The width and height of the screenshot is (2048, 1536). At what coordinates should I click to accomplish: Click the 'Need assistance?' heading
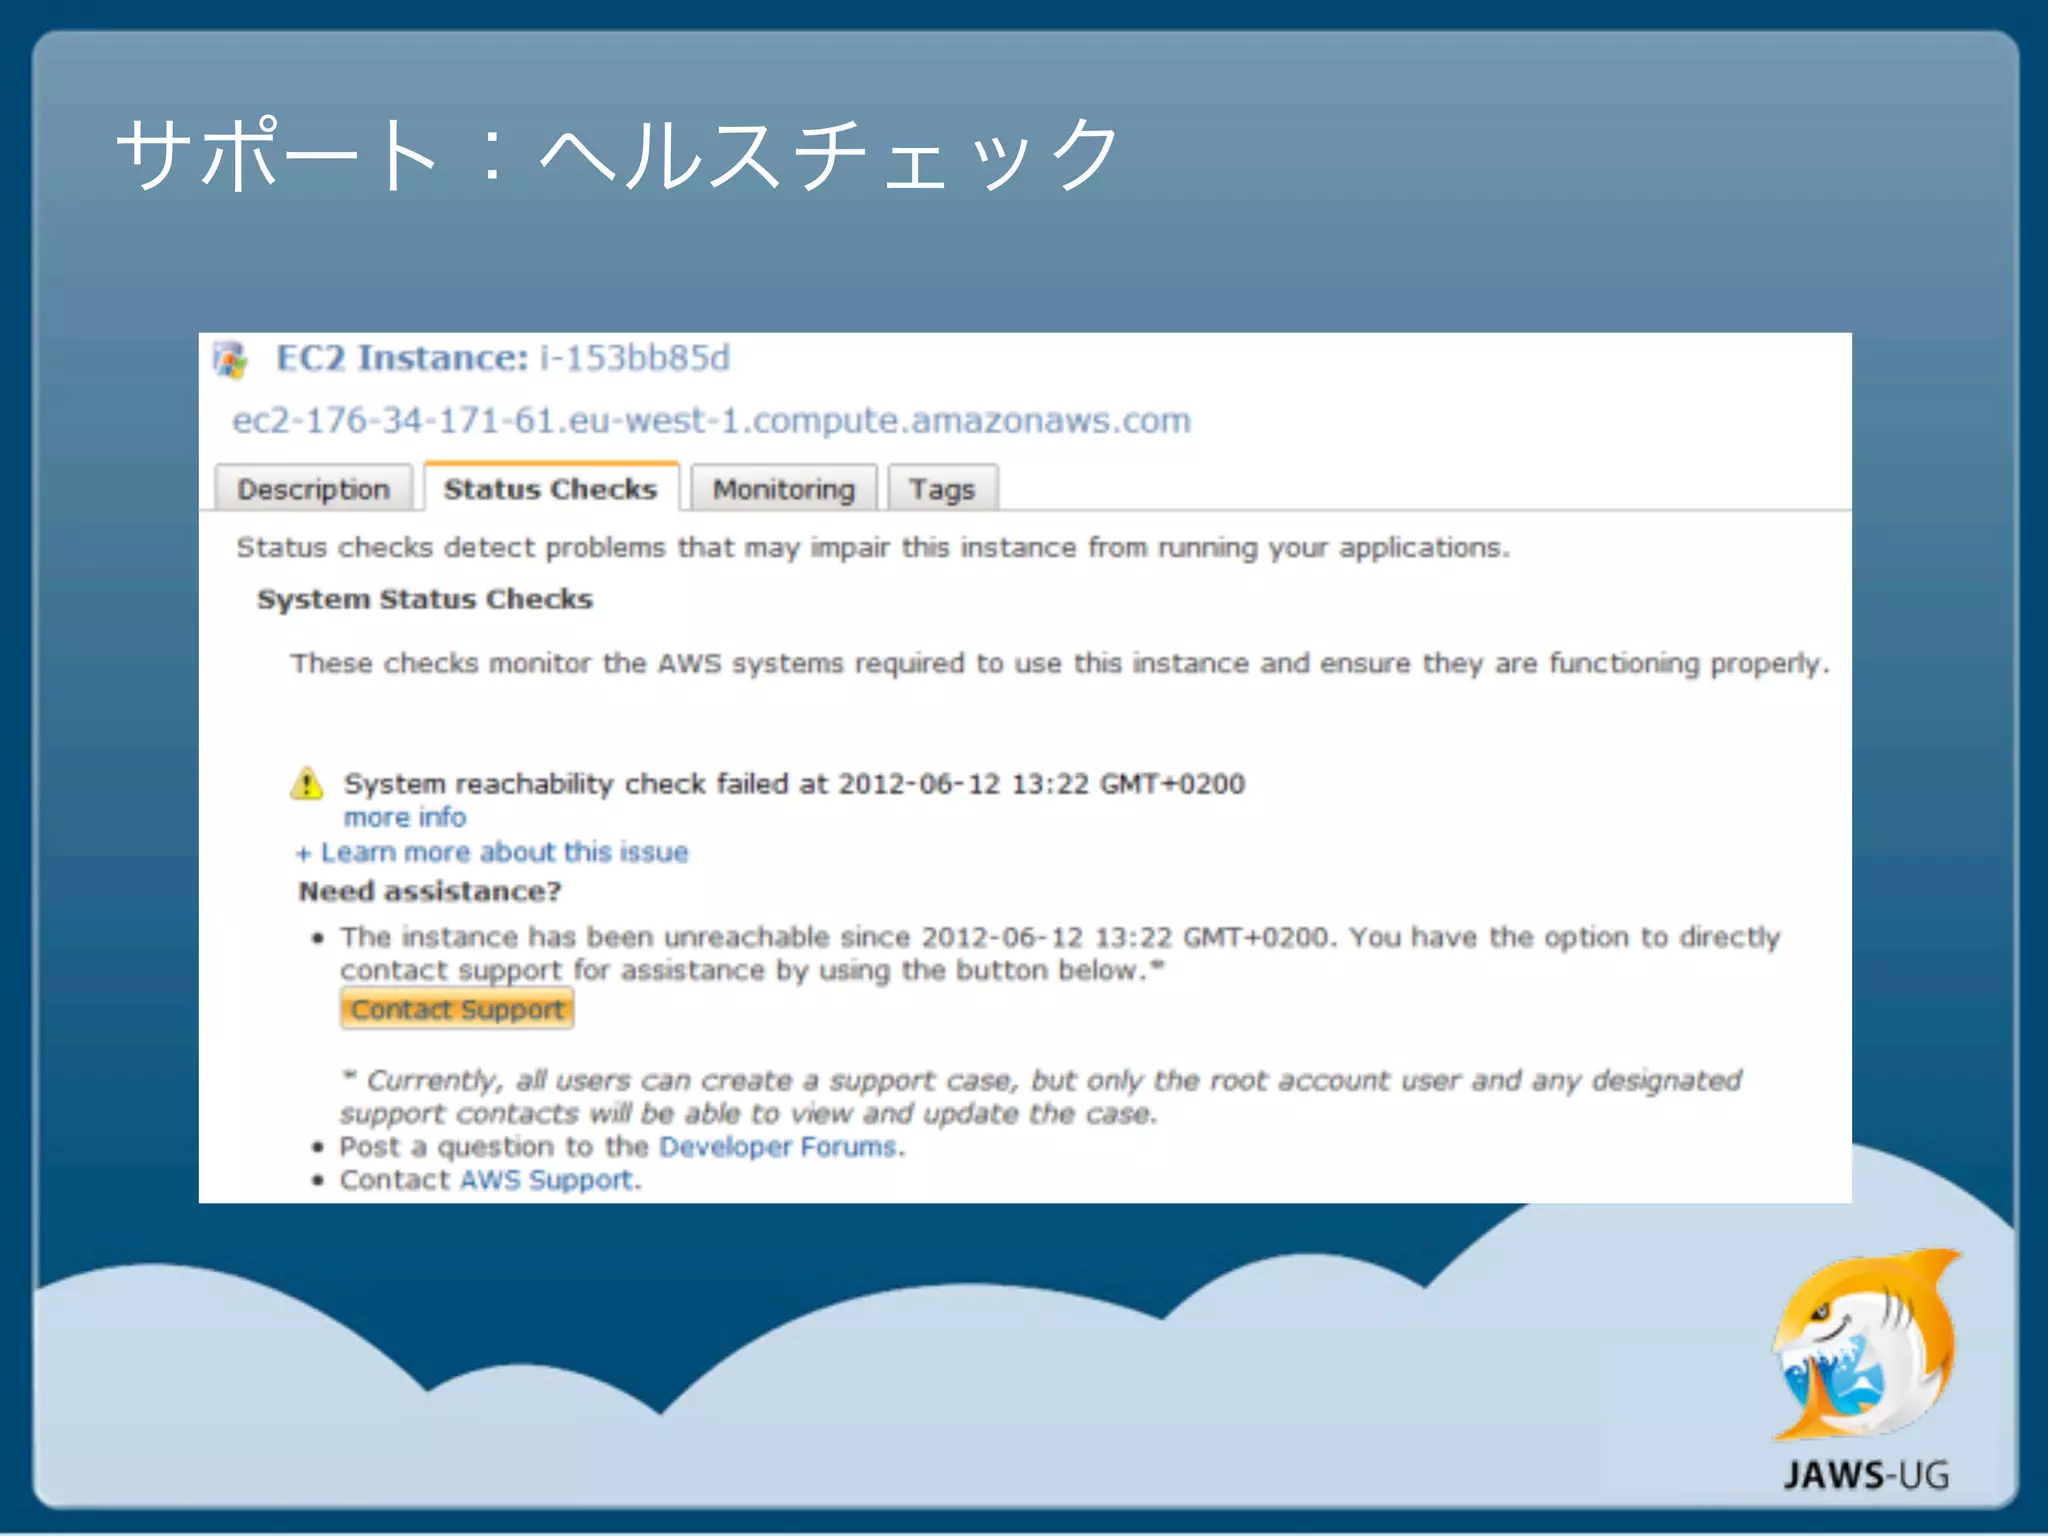430,891
